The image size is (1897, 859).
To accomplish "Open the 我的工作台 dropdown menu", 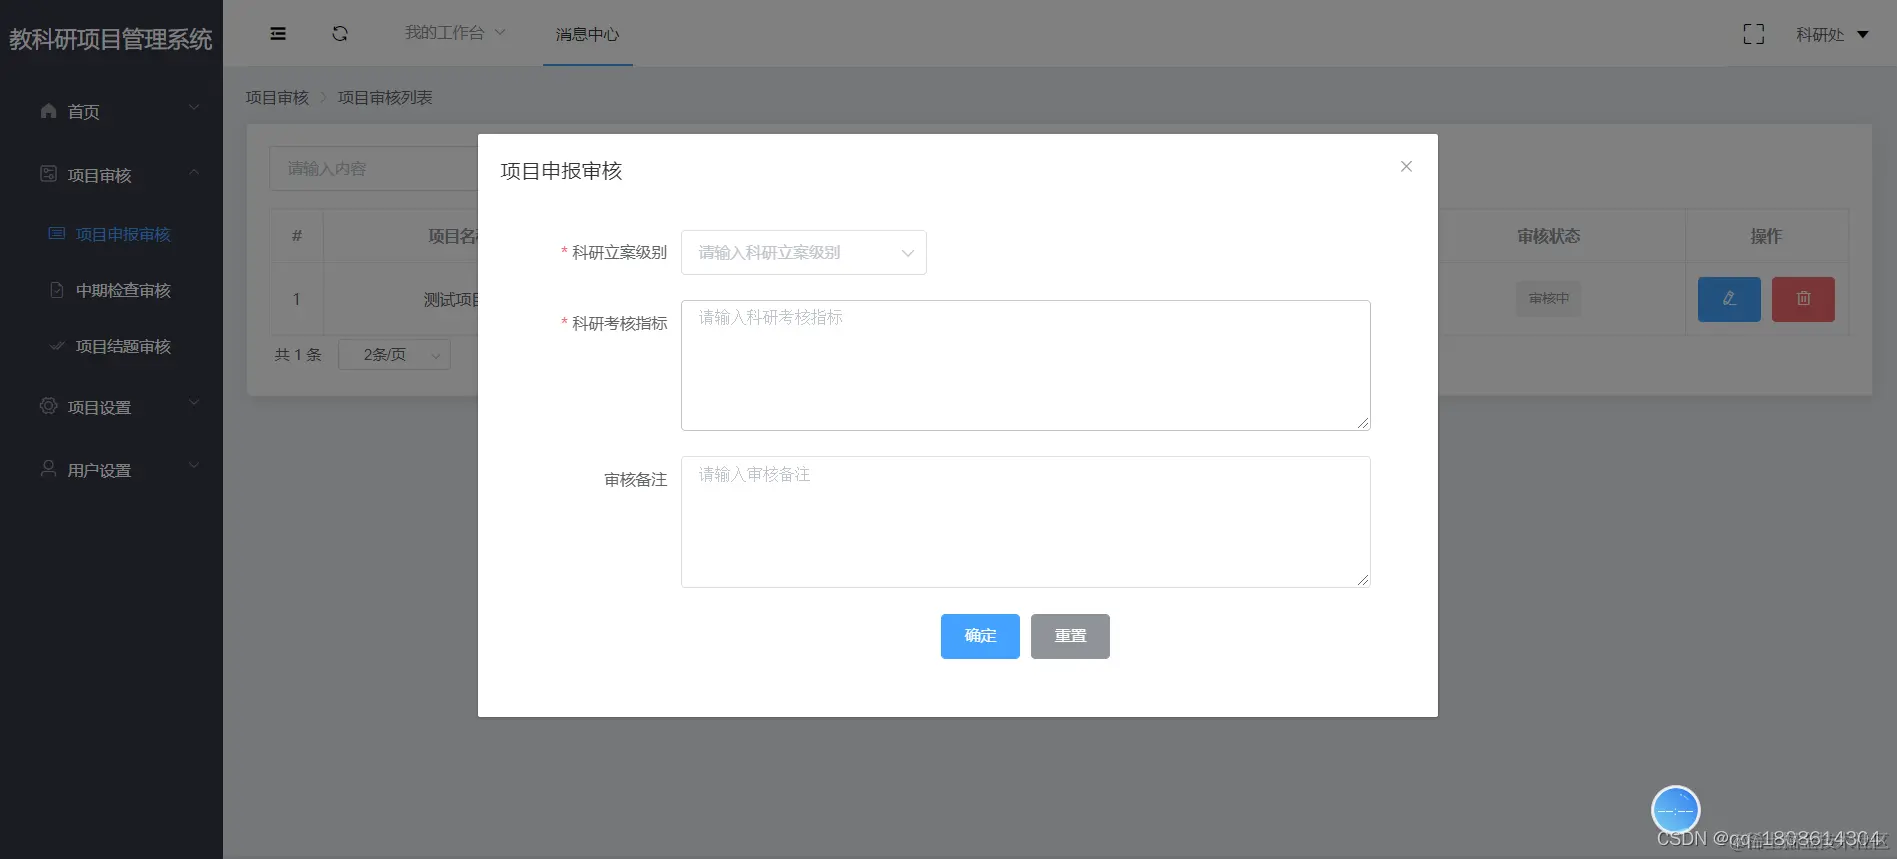I will (455, 33).
